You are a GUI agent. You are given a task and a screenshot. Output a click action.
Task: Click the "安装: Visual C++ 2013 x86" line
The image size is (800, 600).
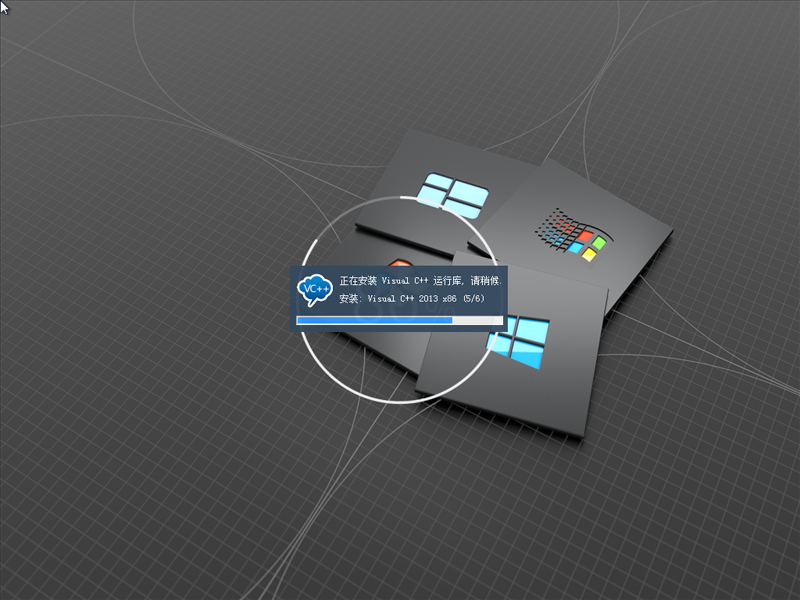click(398, 299)
